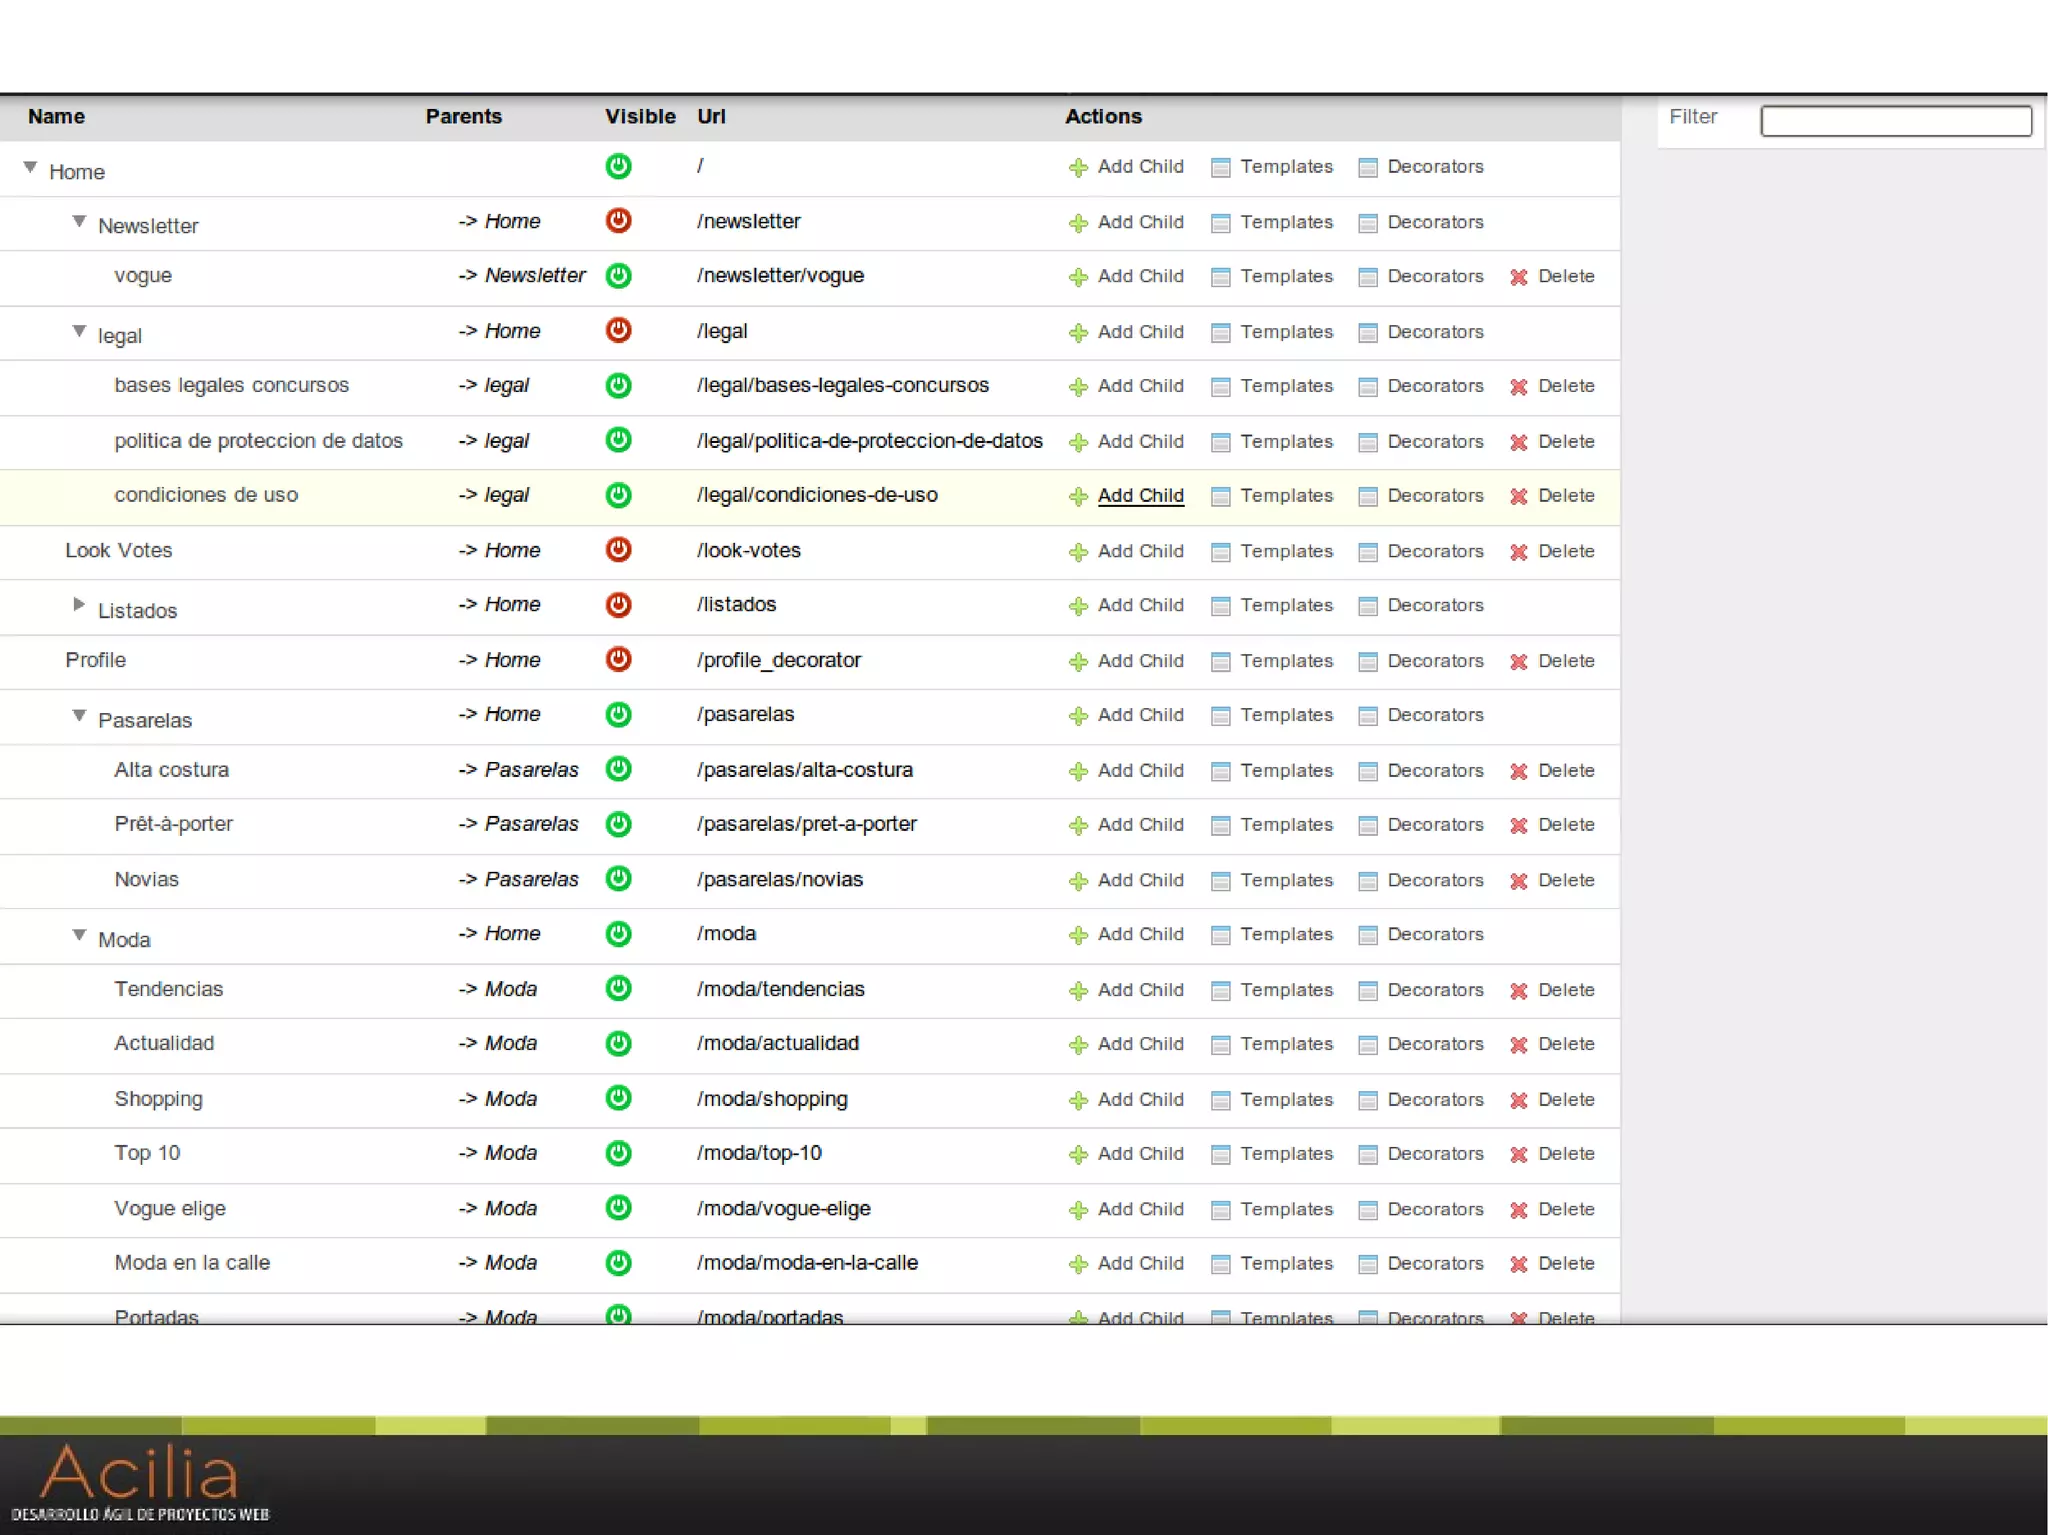Click inside the Filter text field
The image size is (2048, 1535).
[x=1895, y=121]
